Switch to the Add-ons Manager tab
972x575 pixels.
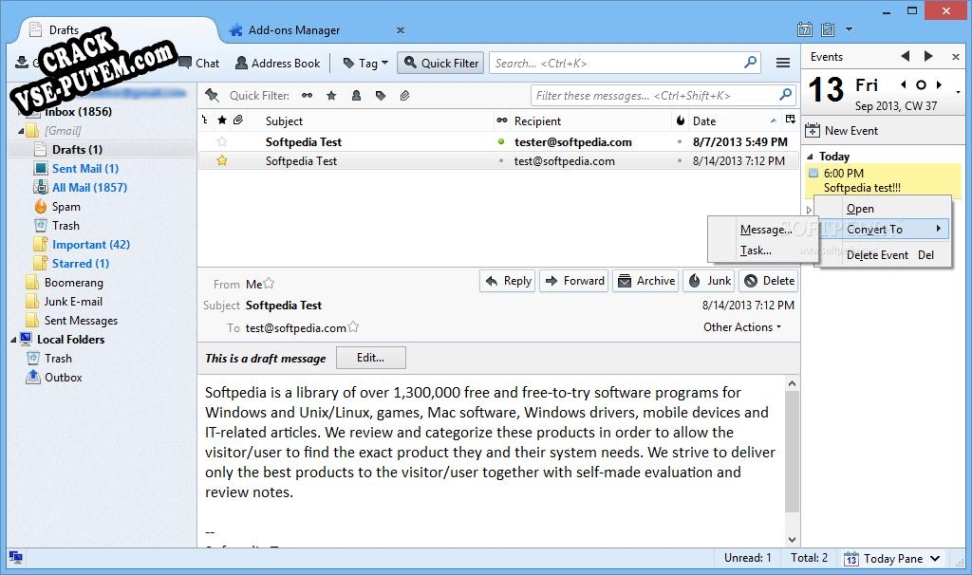click(x=294, y=30)
